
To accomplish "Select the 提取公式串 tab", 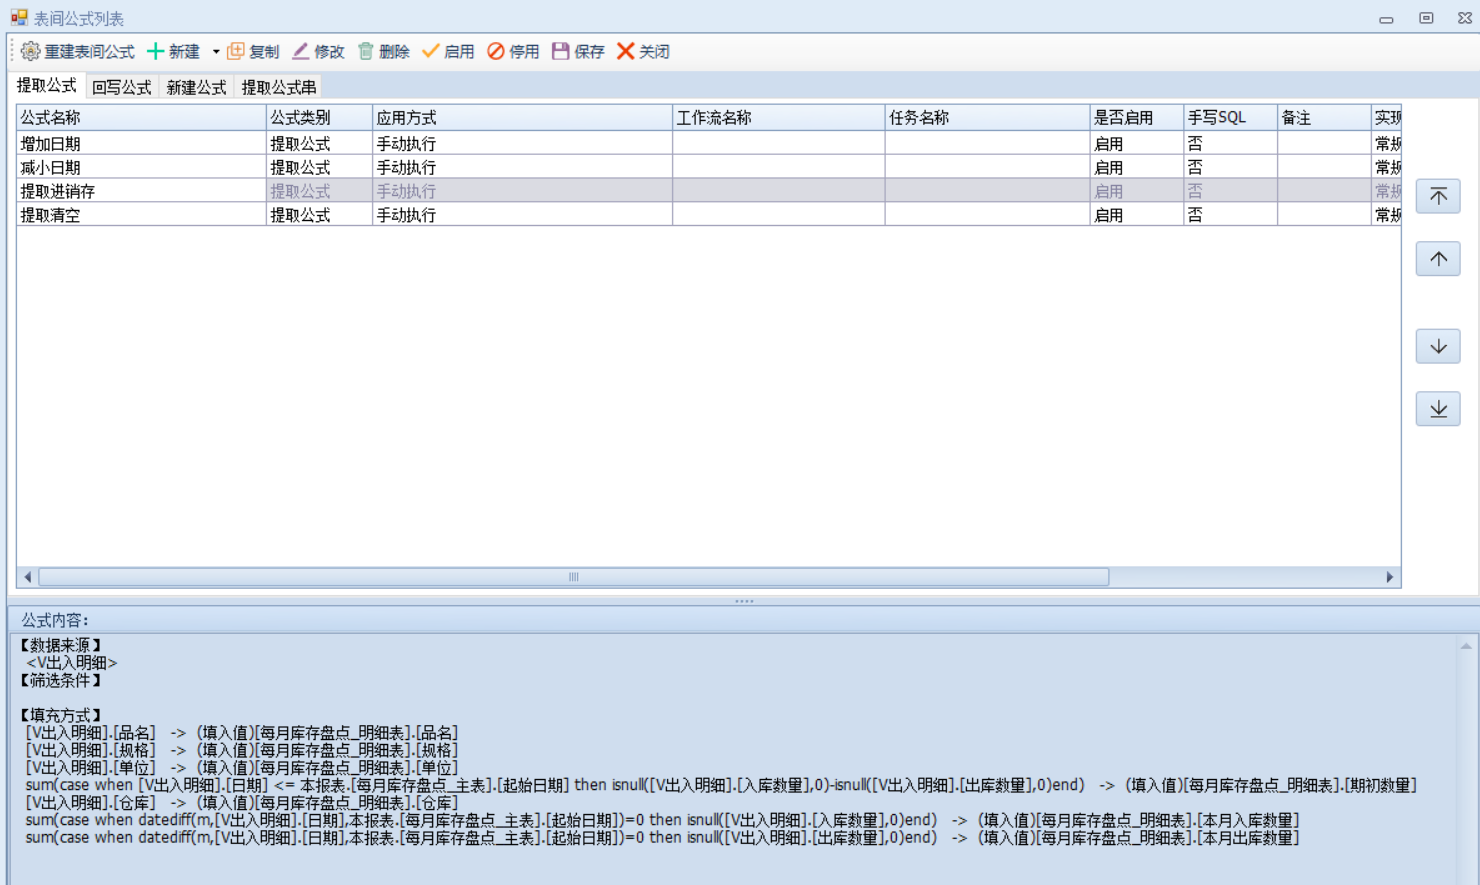I will 279,88.
